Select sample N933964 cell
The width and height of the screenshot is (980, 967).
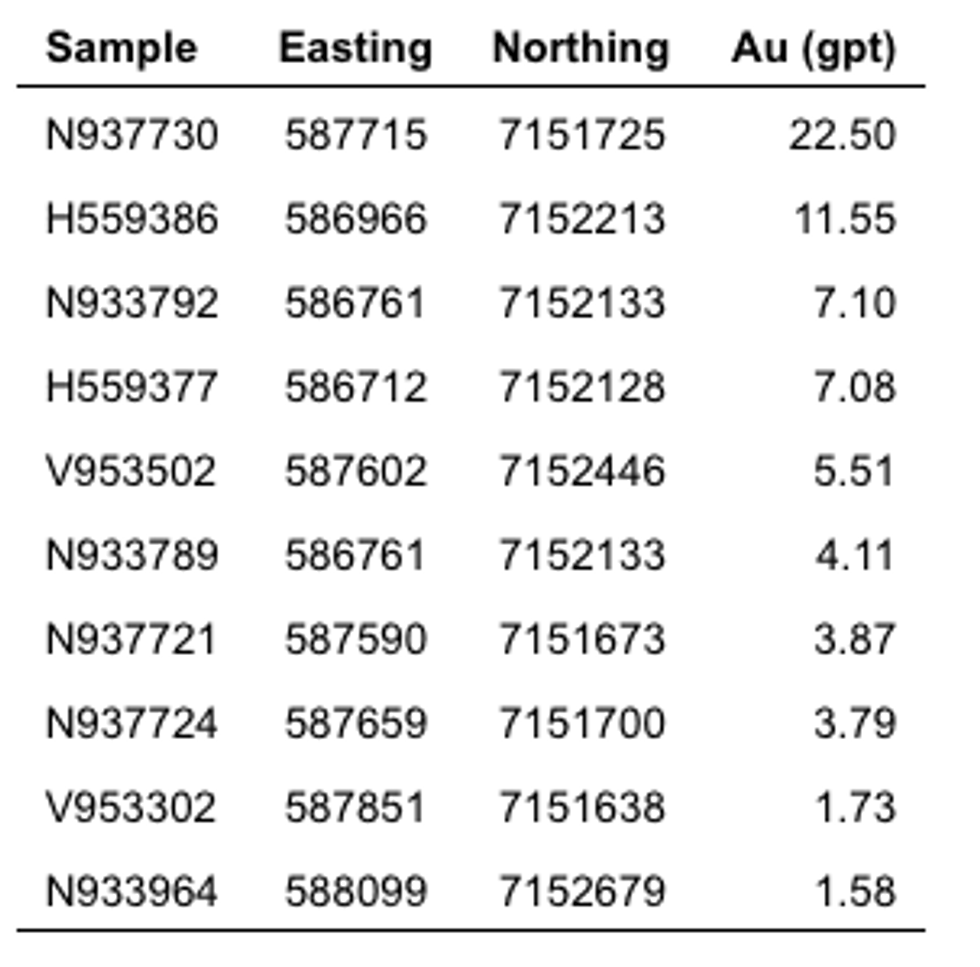131,891
